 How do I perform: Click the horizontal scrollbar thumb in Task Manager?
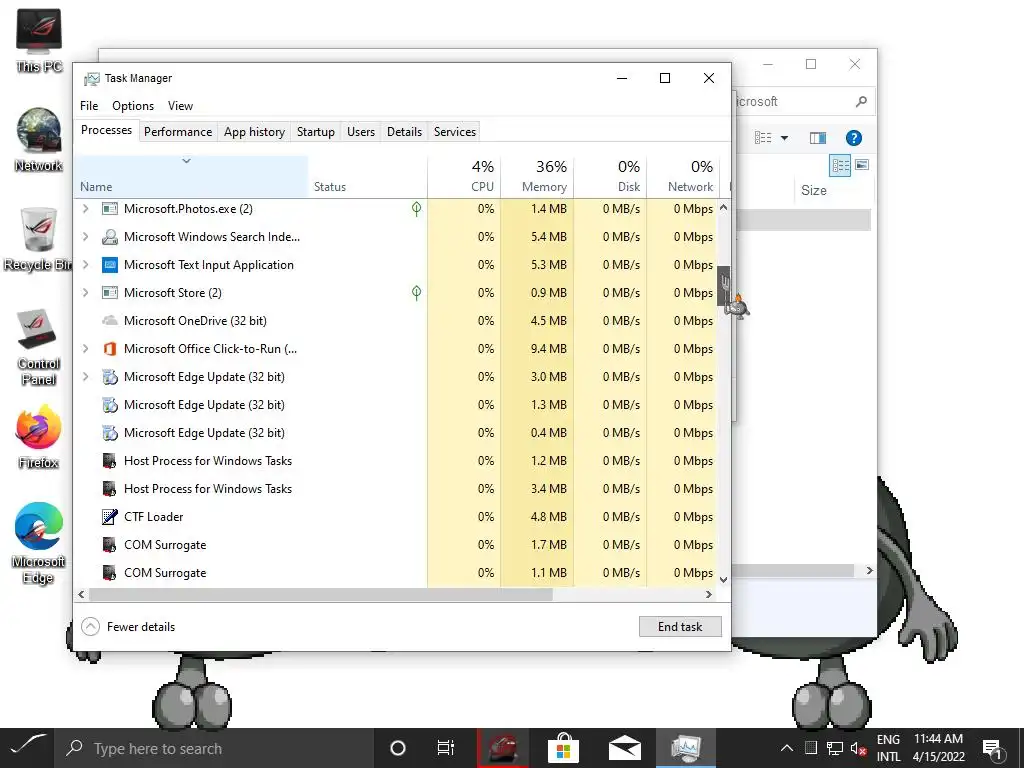pos(321,595)
